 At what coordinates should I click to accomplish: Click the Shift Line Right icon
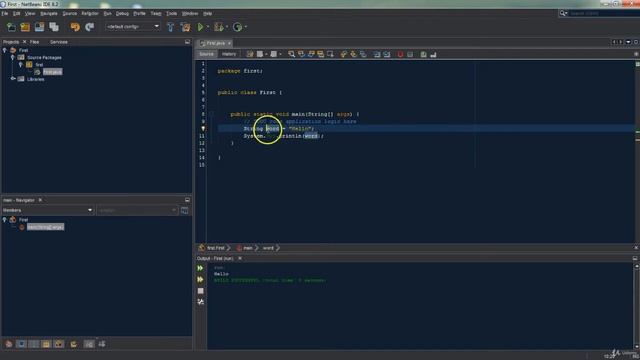point(387,54)
